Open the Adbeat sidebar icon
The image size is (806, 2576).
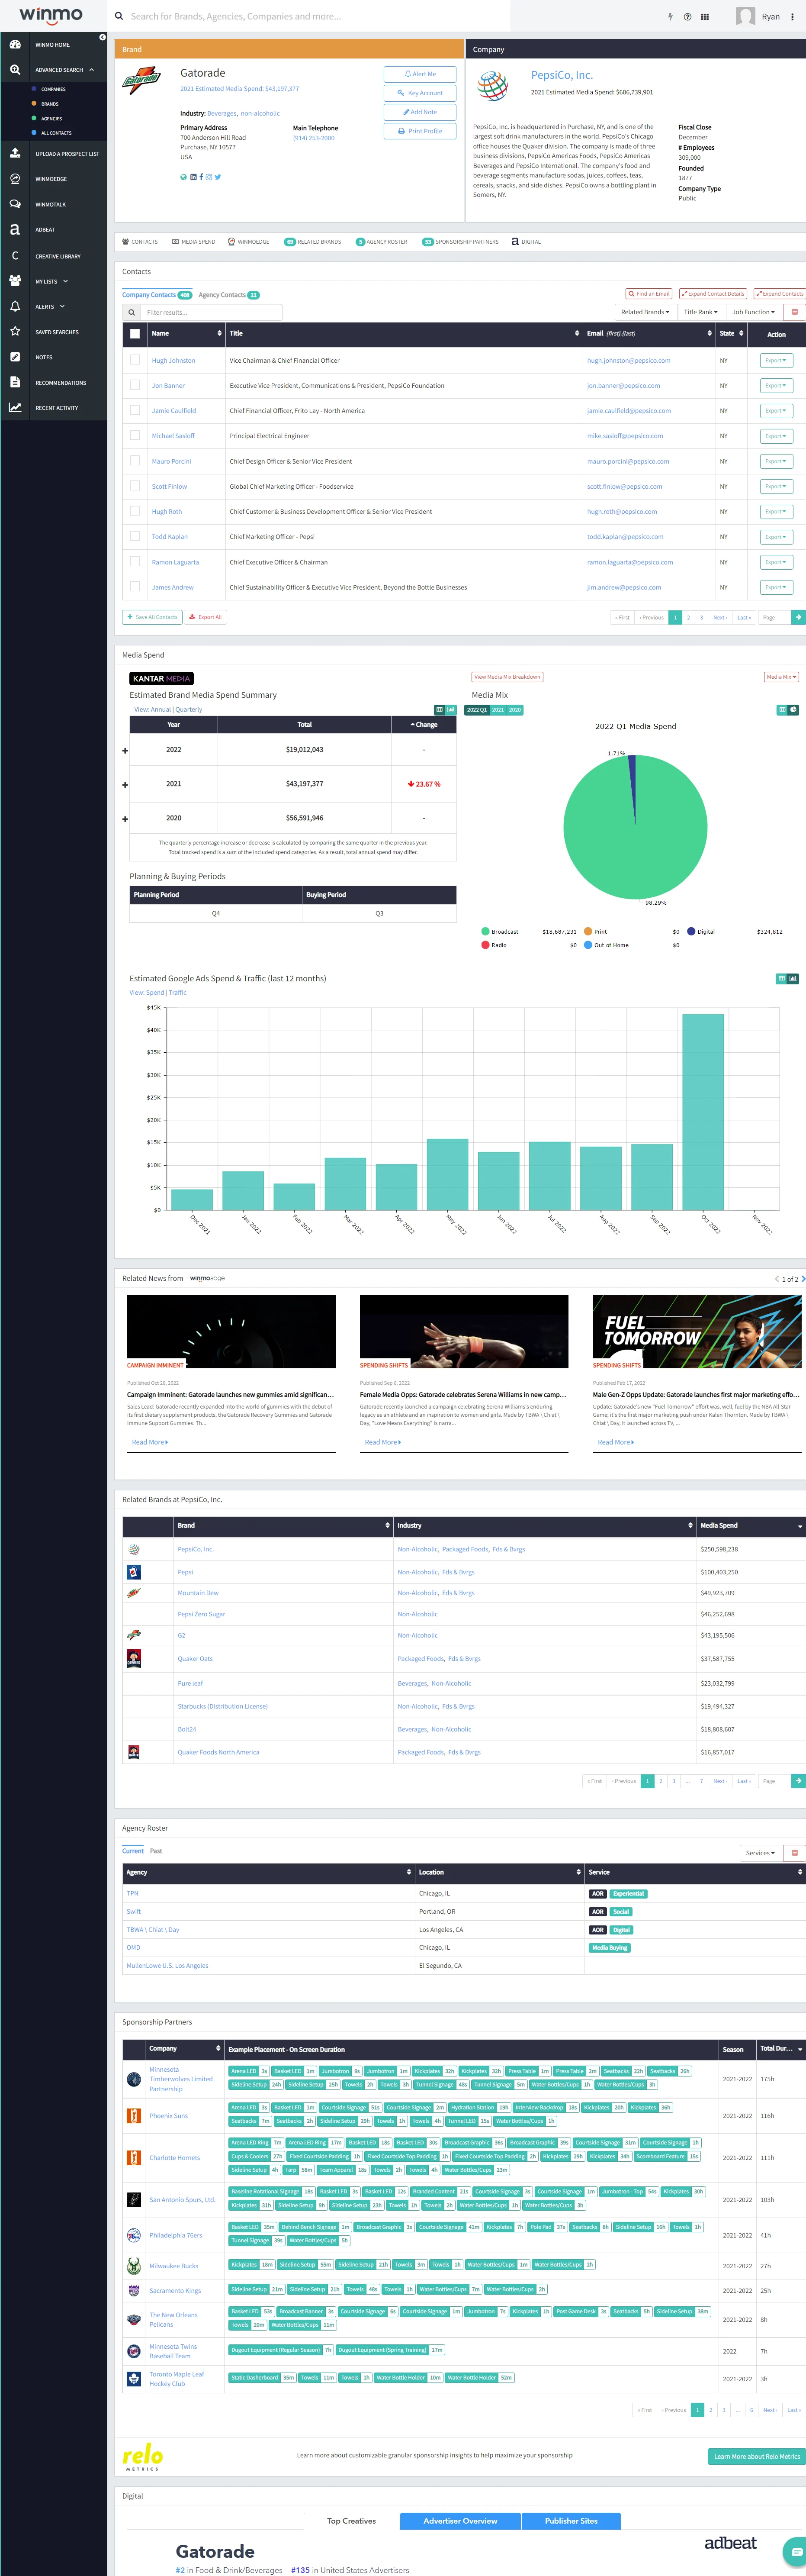click(15, 229)
